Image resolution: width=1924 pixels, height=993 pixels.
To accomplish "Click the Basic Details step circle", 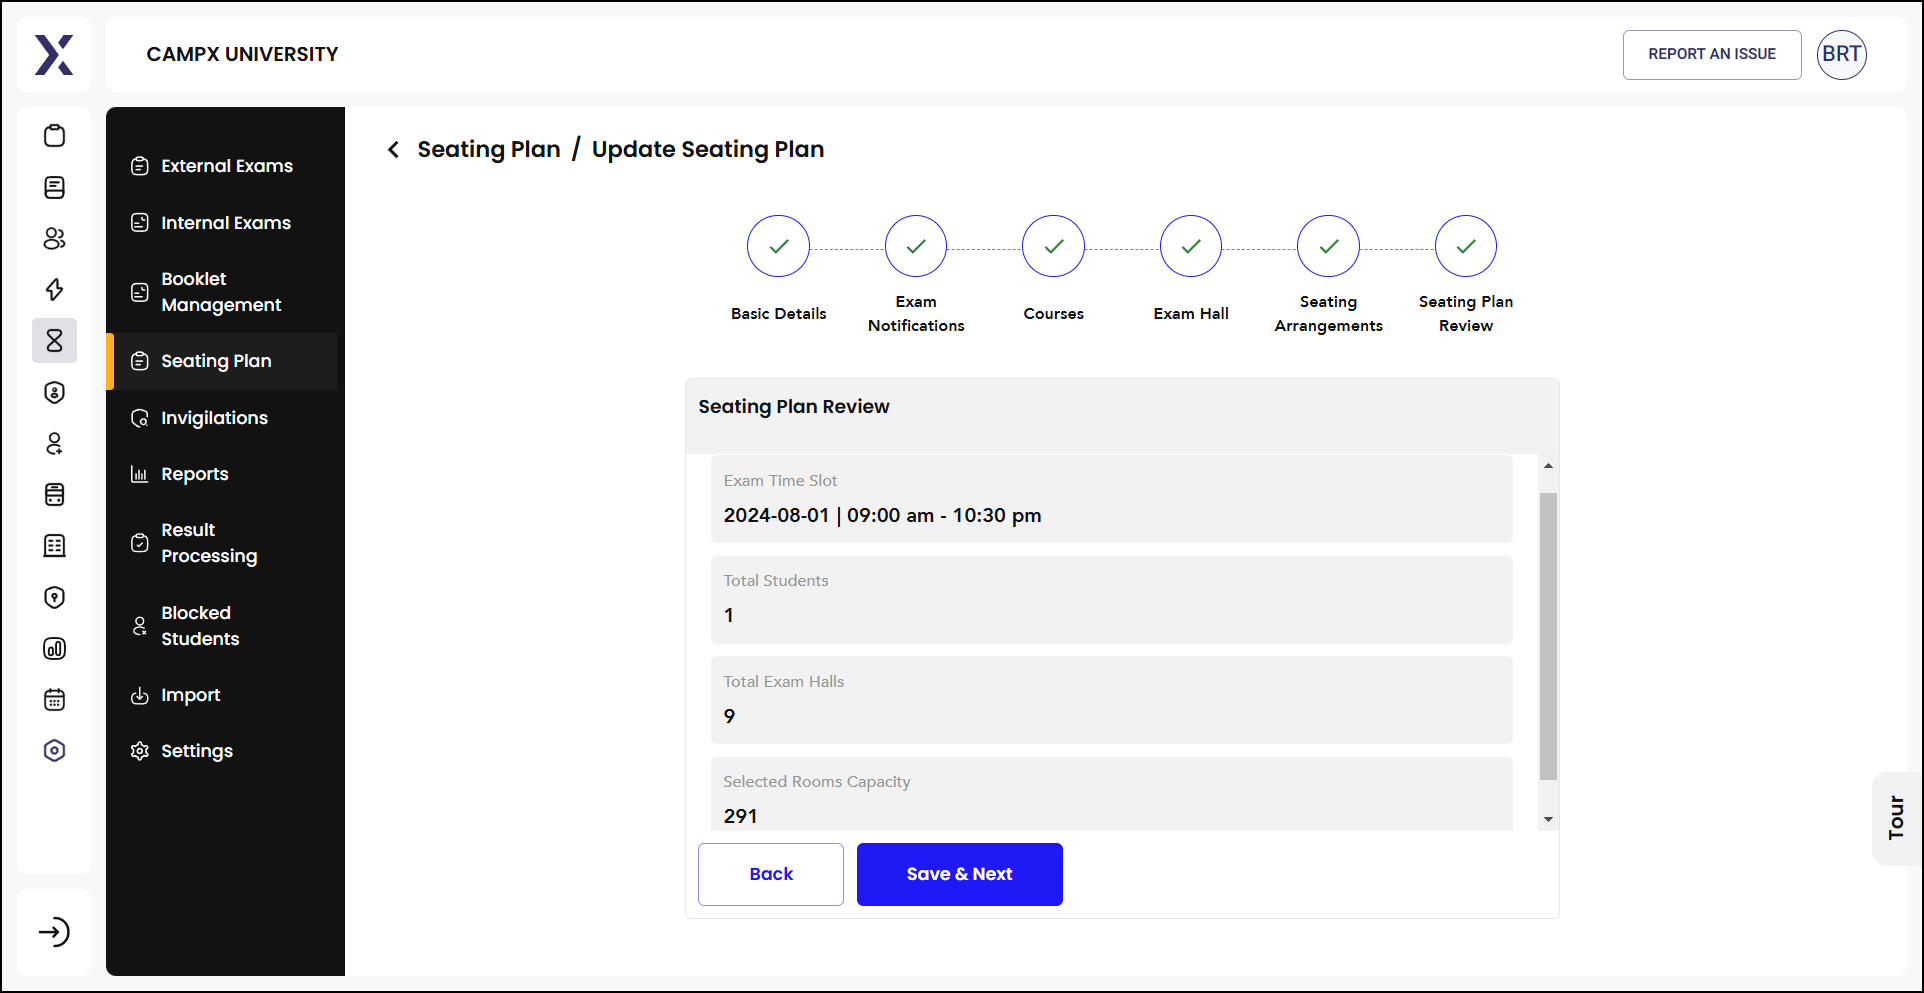I will tap(778, 246).
